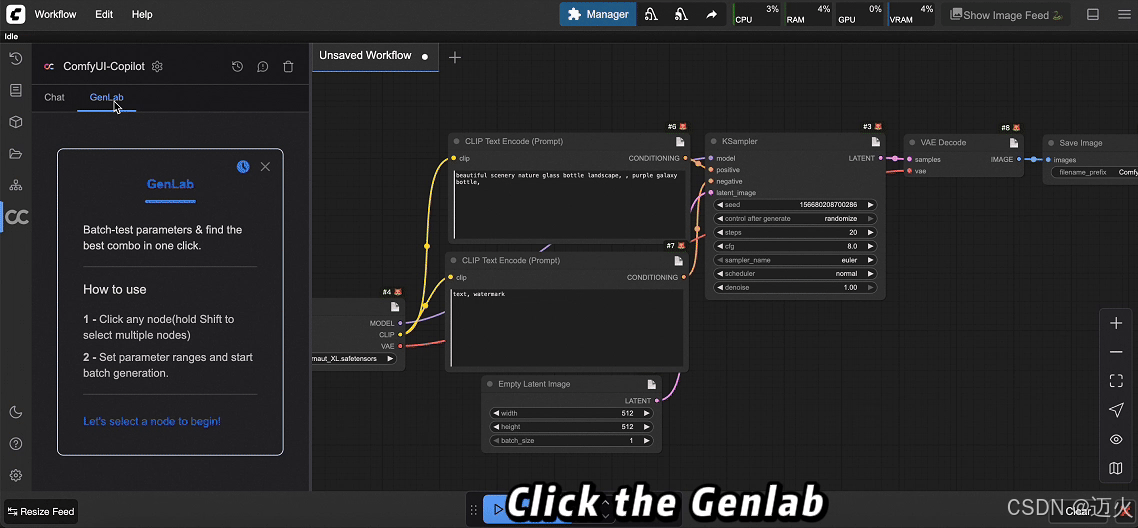Click the #6 node badge fox icon
Image resolution: width=1138 pixels, height=528 pixels.
click(683, 126)
